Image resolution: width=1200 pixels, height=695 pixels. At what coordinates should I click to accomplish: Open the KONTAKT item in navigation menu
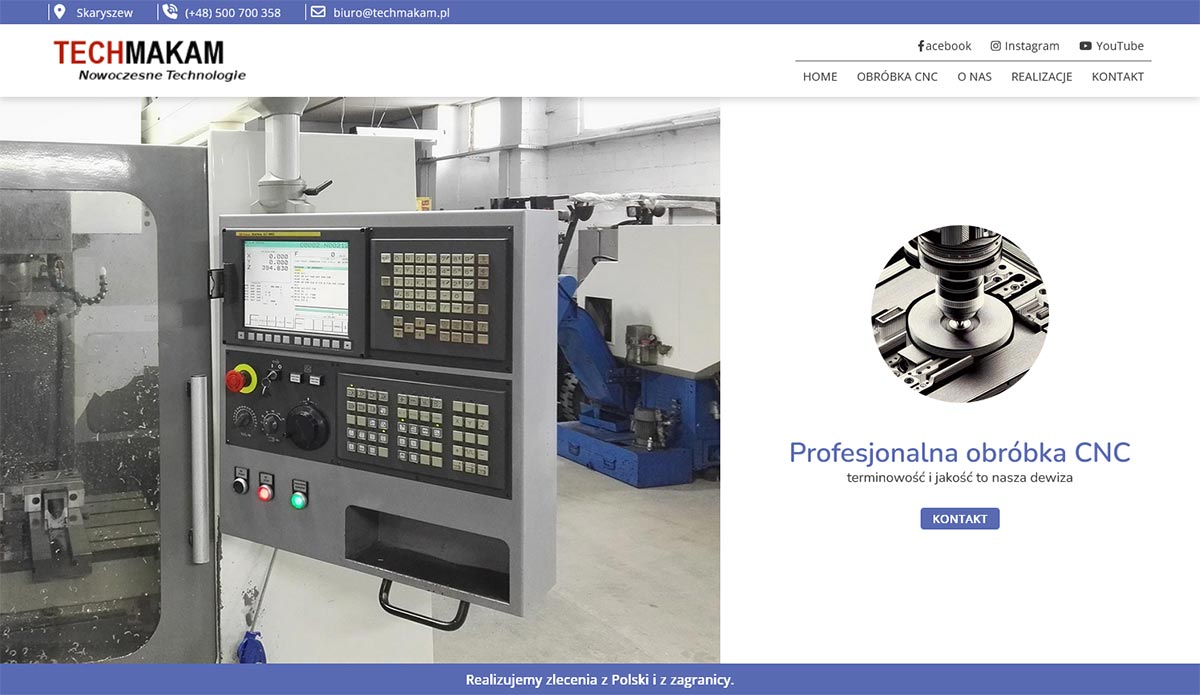1118,77
